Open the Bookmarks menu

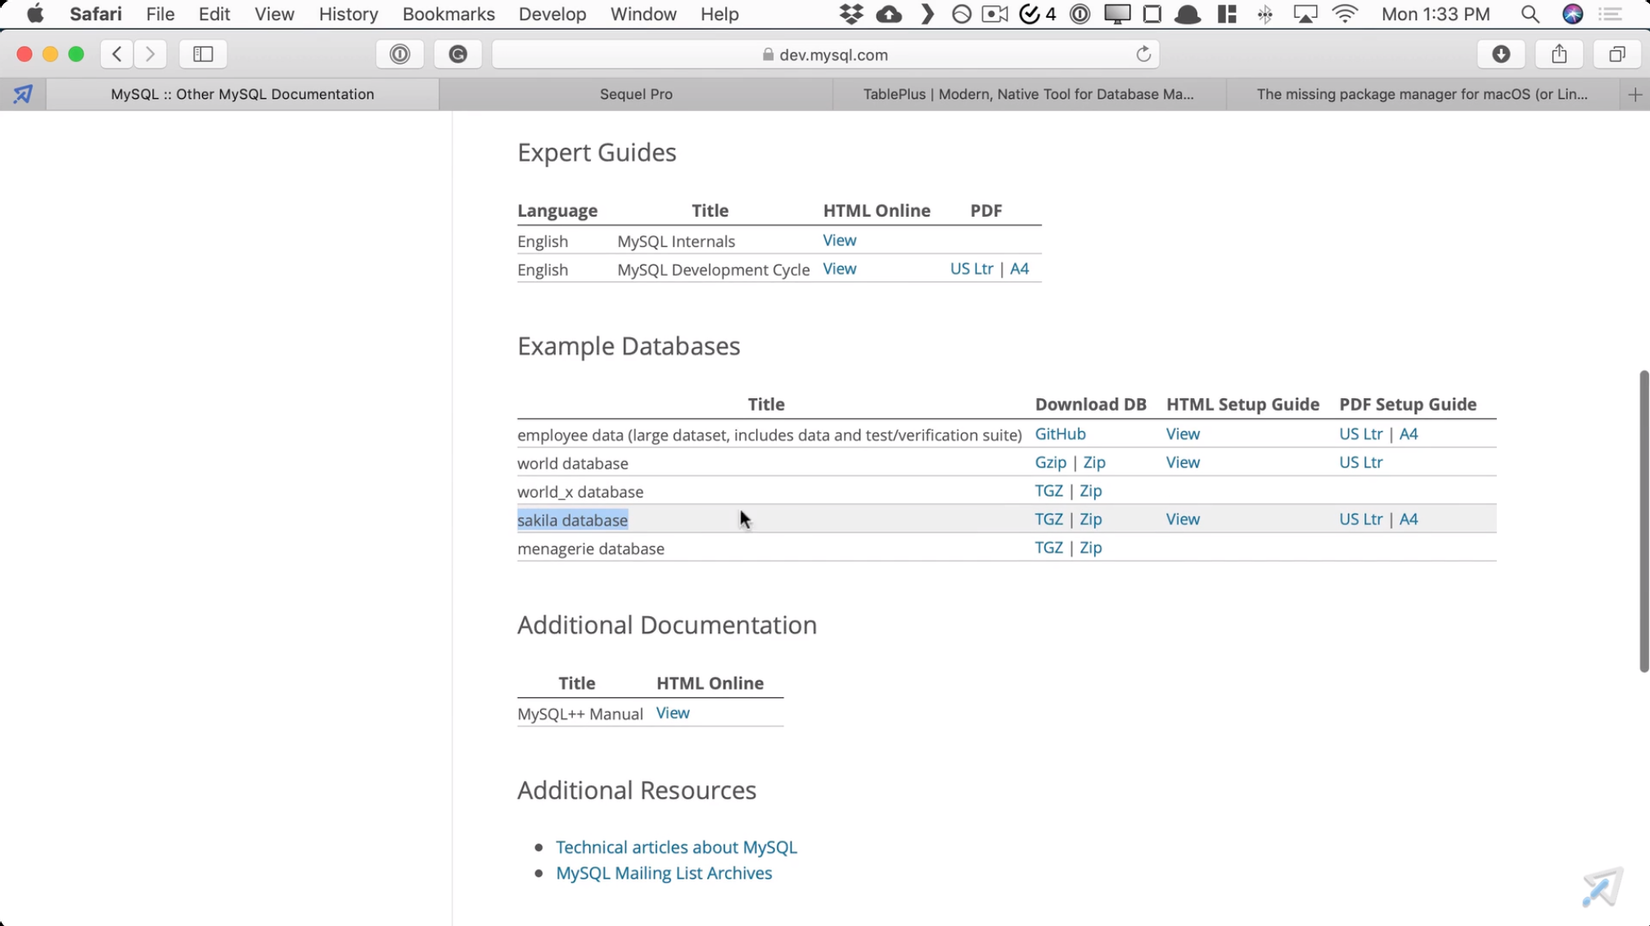[448, 14]
